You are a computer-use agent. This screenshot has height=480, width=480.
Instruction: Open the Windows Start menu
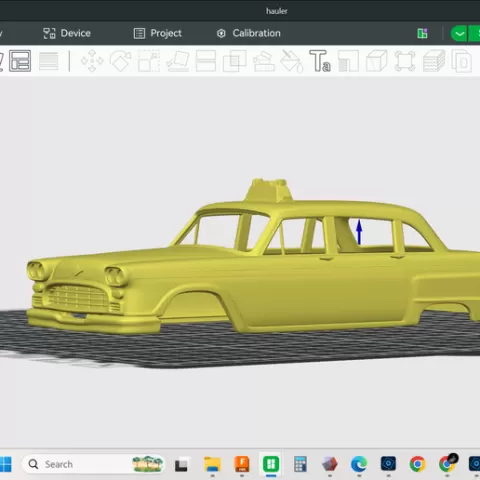coord(5,464)
